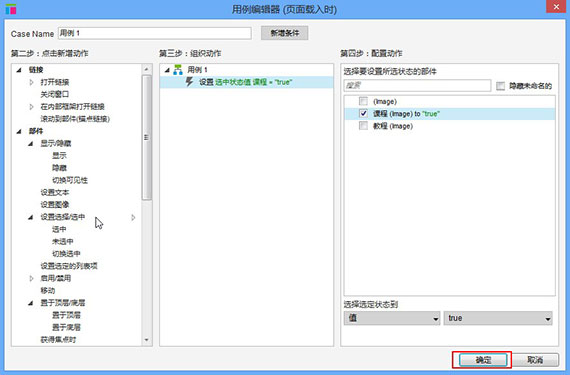The width and height of the screenshot is (570, 375).
Task: Select the 设置选定的列表项 action
Action: point(69,266)
